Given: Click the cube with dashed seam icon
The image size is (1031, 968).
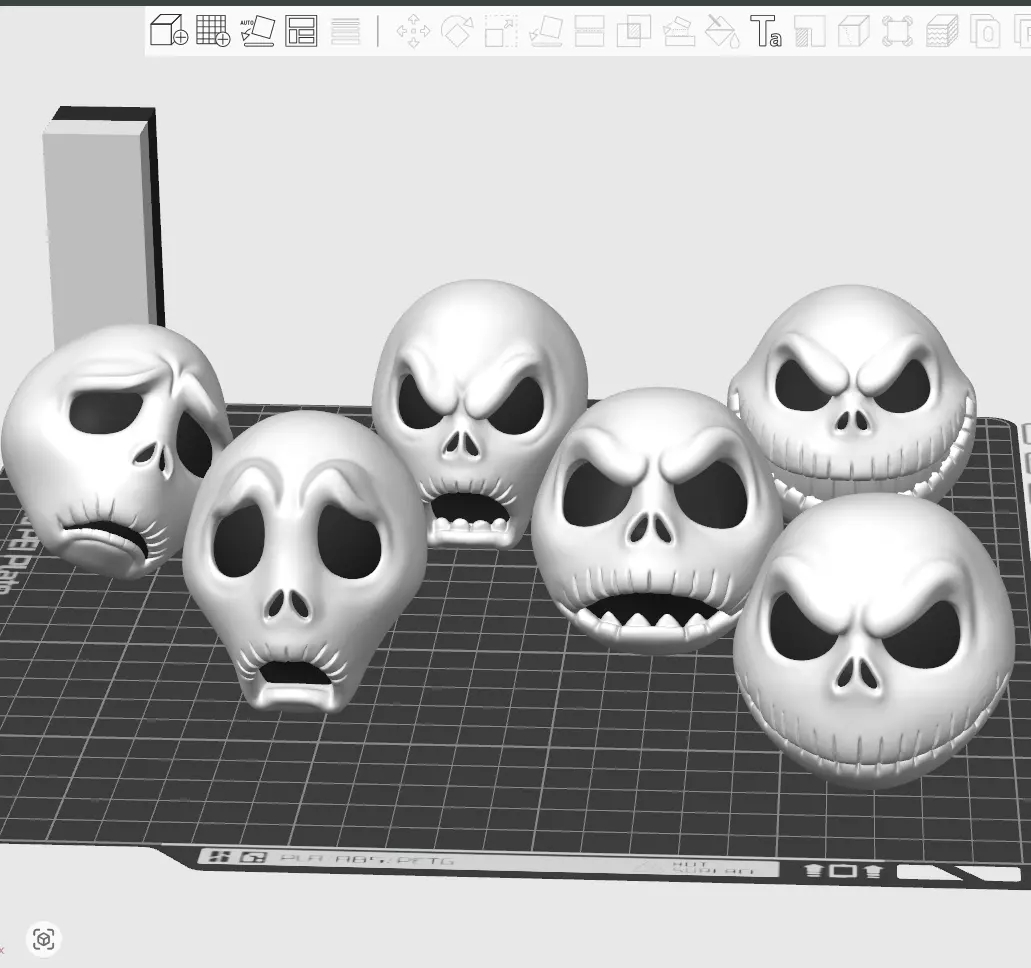Looking at the screenshot, I should 854,31.
